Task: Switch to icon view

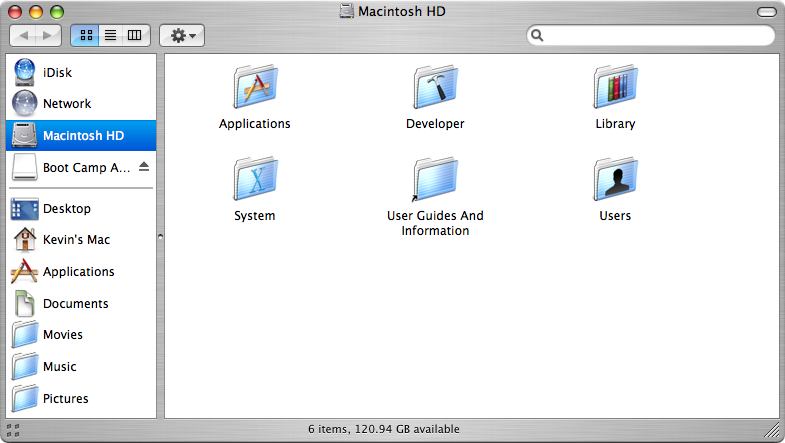Action: click(x=86, y=36)
